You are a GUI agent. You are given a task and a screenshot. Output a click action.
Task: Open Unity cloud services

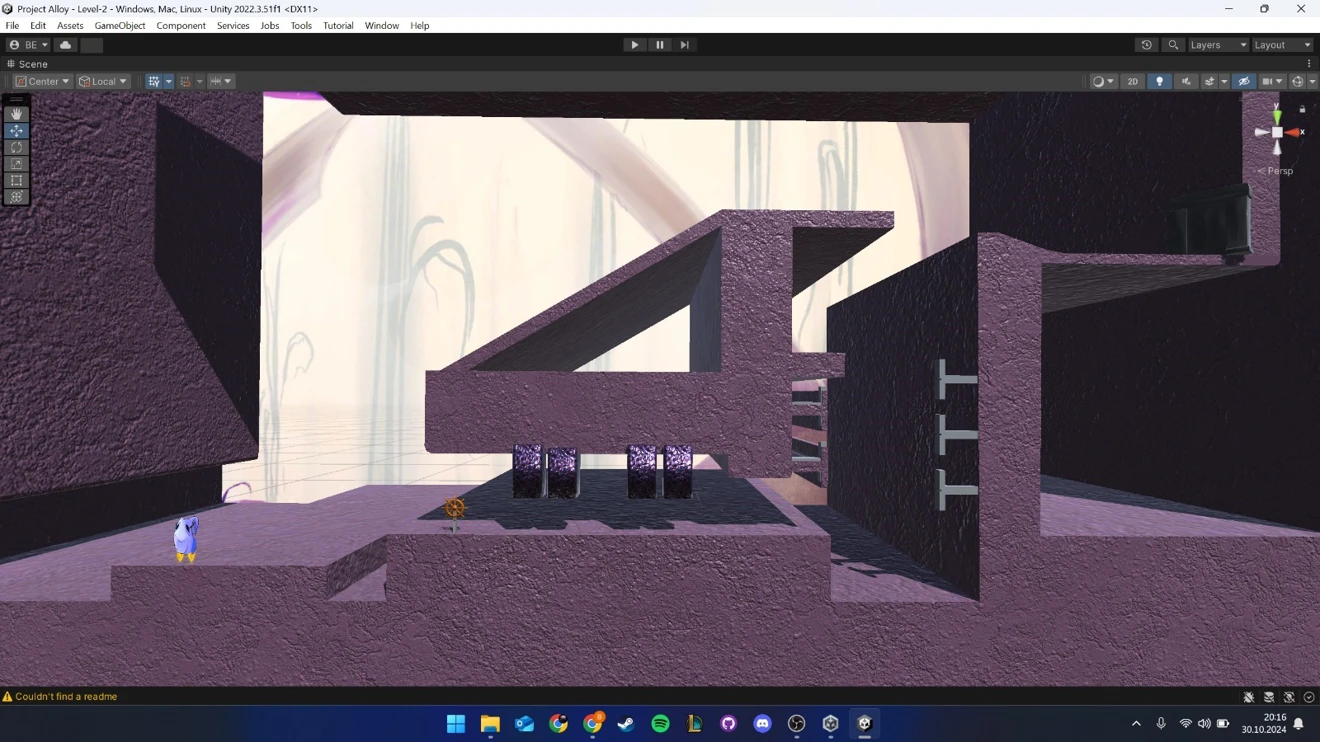65,45
